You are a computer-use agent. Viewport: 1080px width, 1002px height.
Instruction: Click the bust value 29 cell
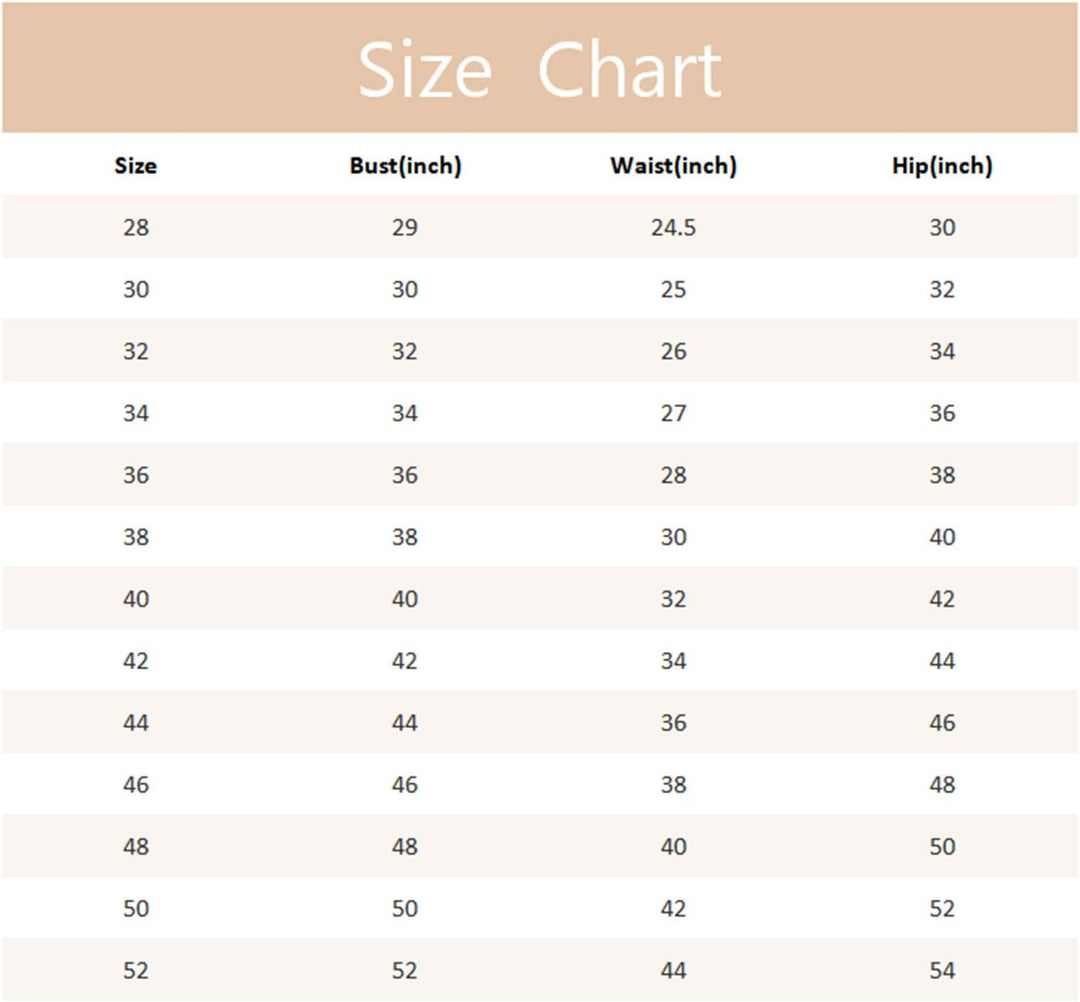405,228
